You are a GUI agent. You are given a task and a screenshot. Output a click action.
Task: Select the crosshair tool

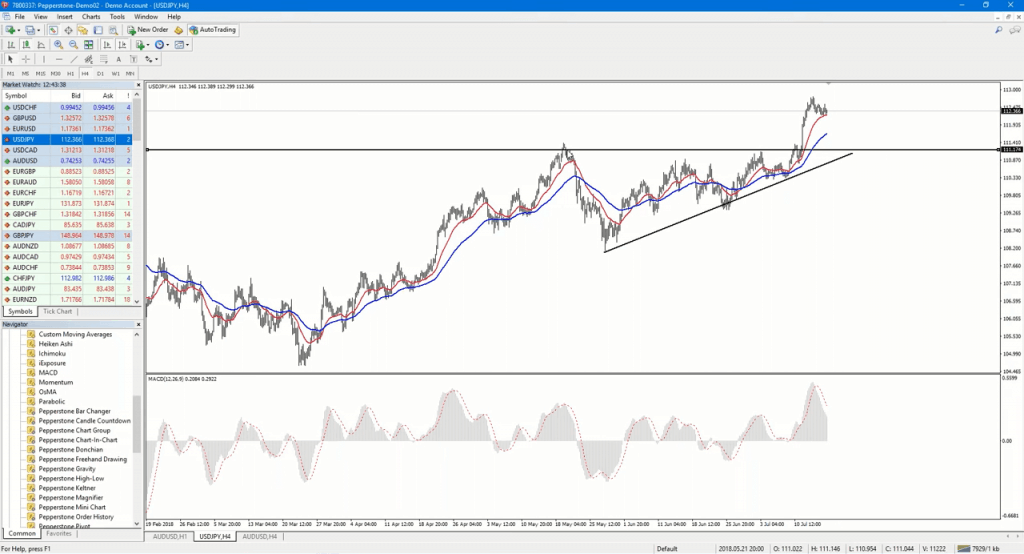pyautogui.click(x=25, y=59)
